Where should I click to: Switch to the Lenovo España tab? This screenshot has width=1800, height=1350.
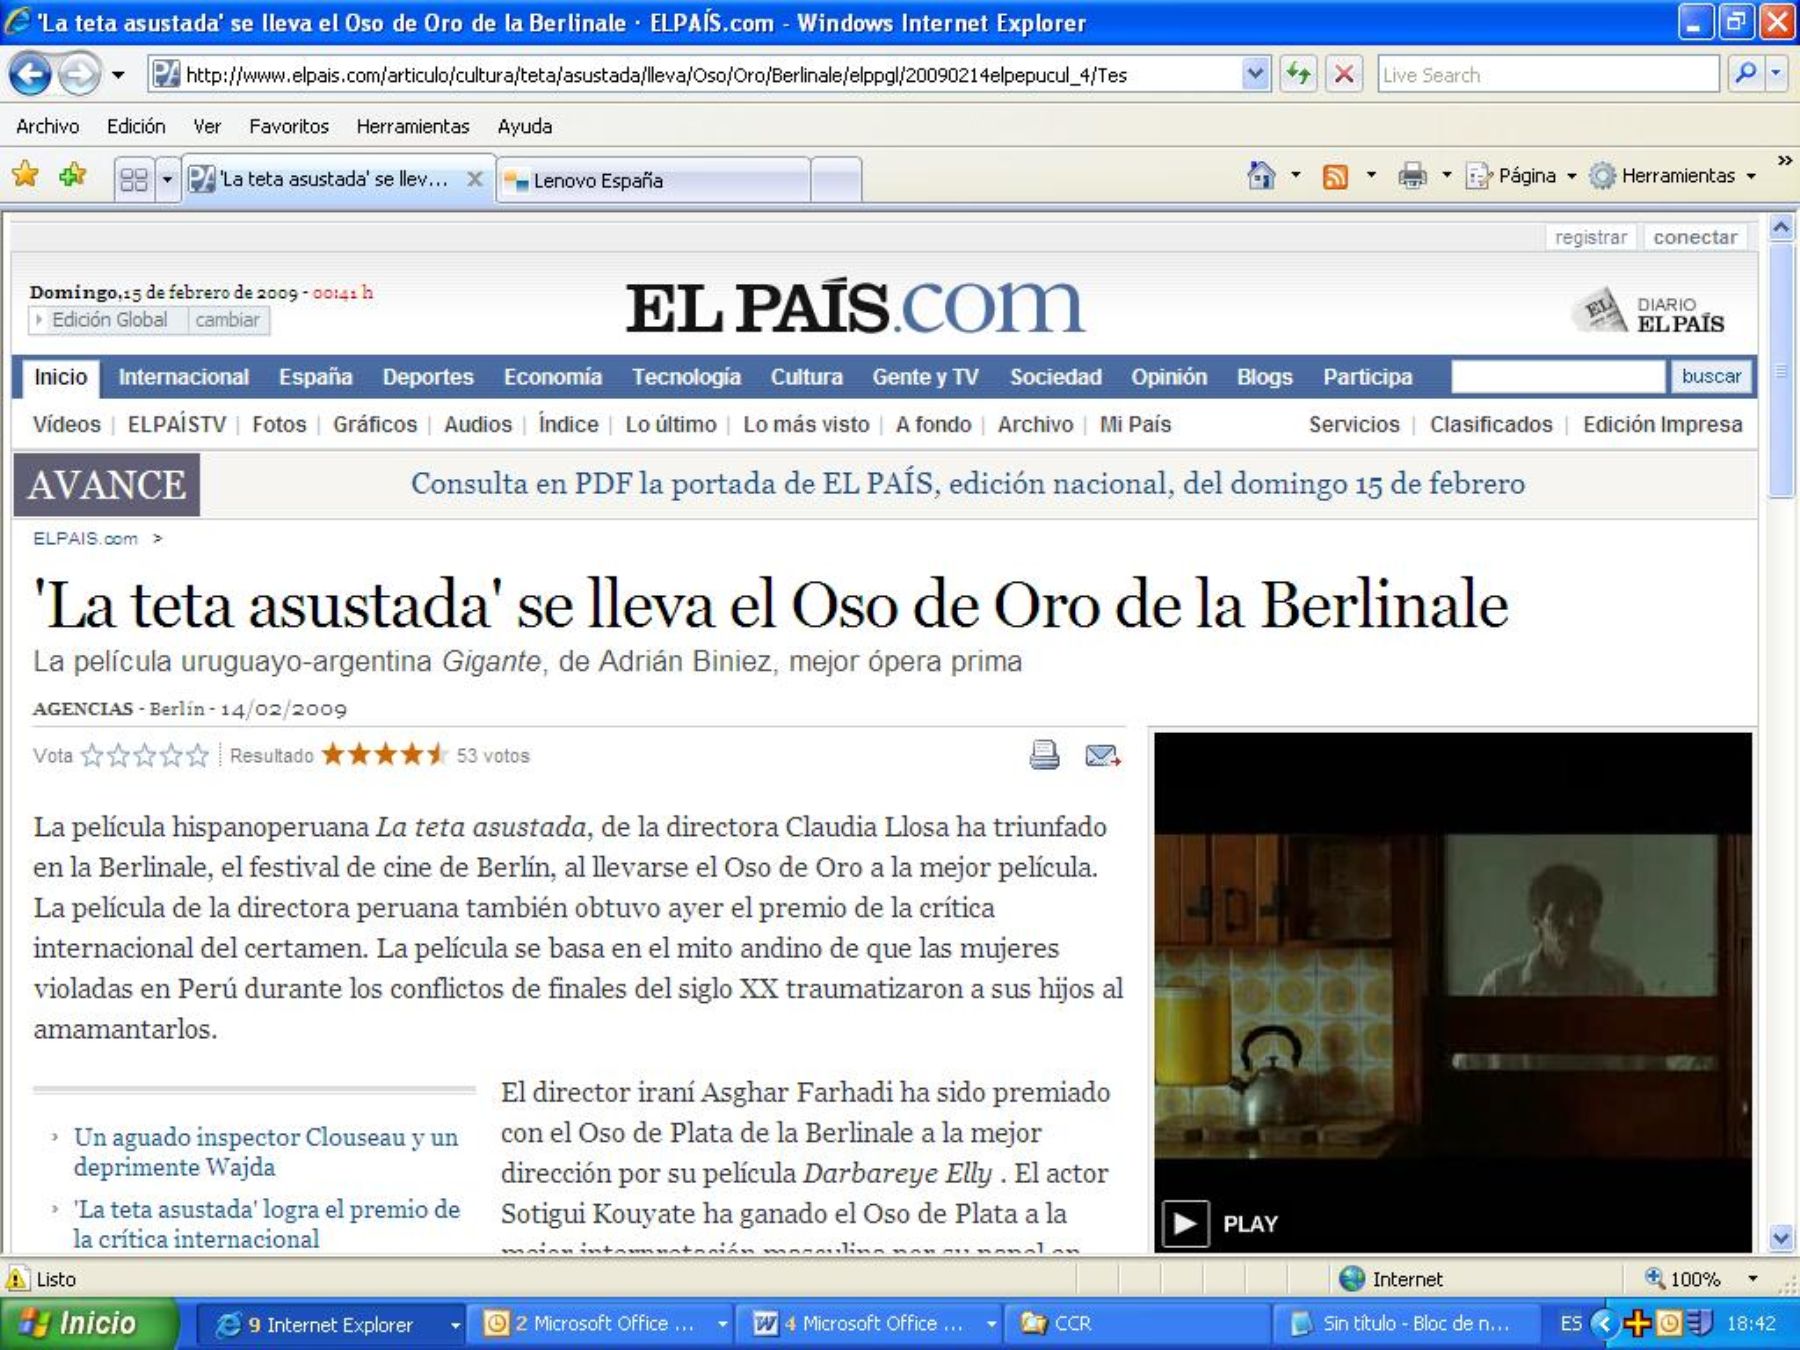652,180
